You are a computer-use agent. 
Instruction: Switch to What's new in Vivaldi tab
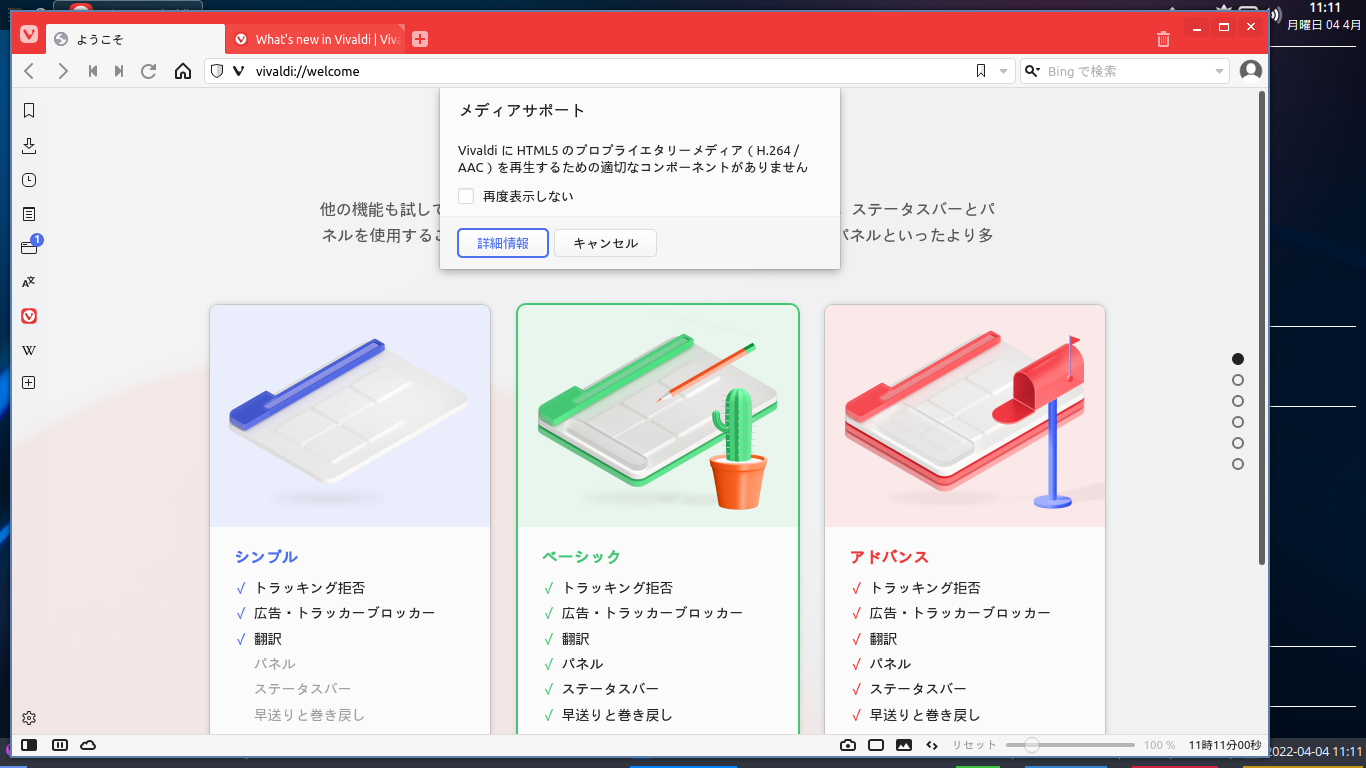(x=316, y=40)
